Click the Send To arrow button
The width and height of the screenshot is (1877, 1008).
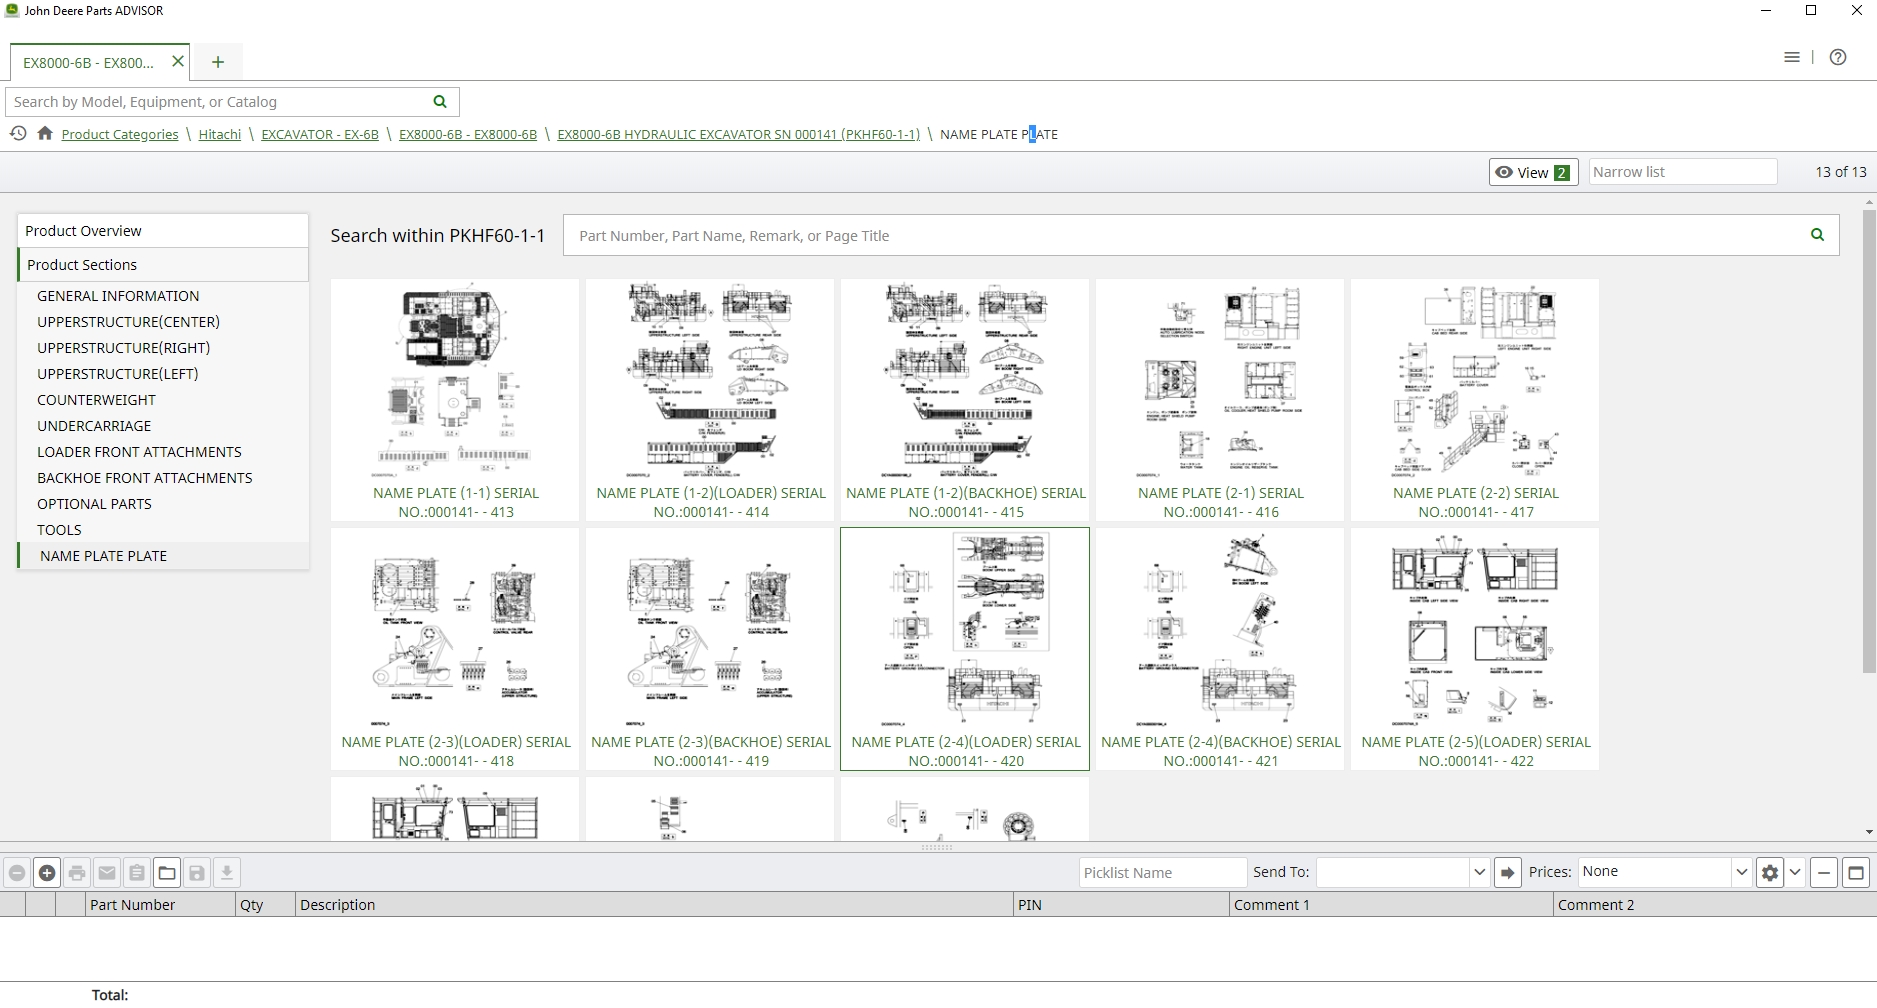click(1508, 873)
